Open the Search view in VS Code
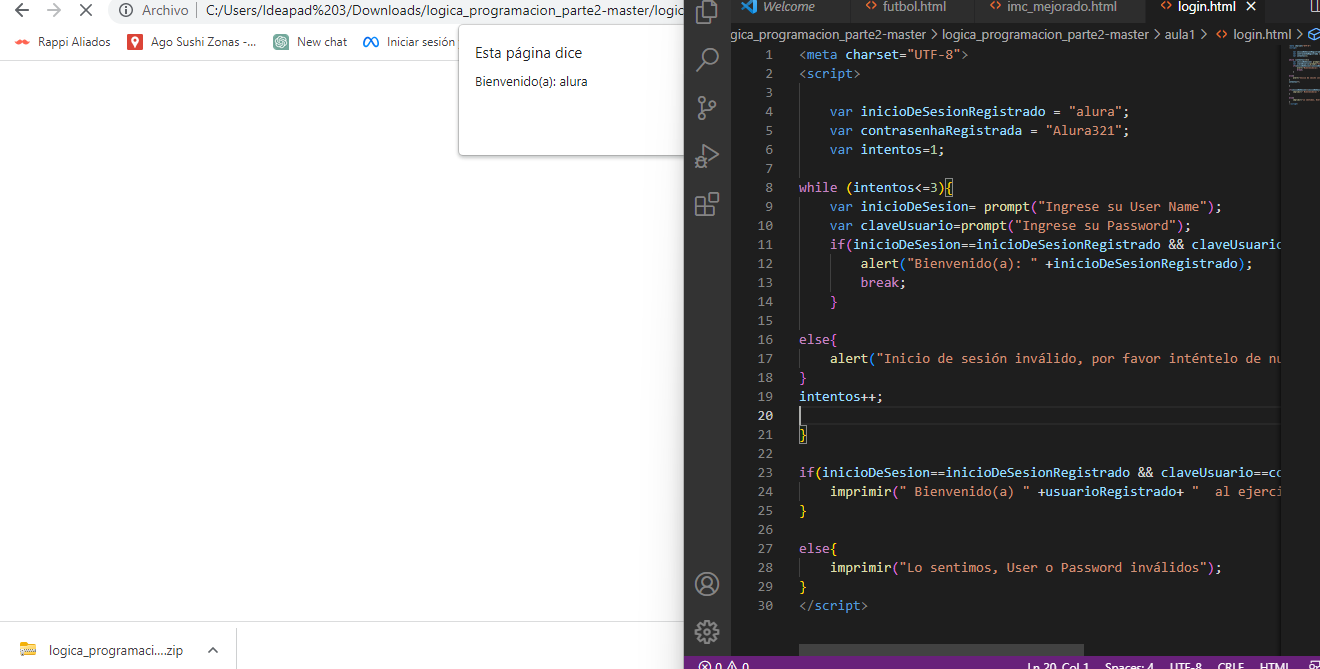This screenshot has width=1320, height=669. click(x=707, y=60)
